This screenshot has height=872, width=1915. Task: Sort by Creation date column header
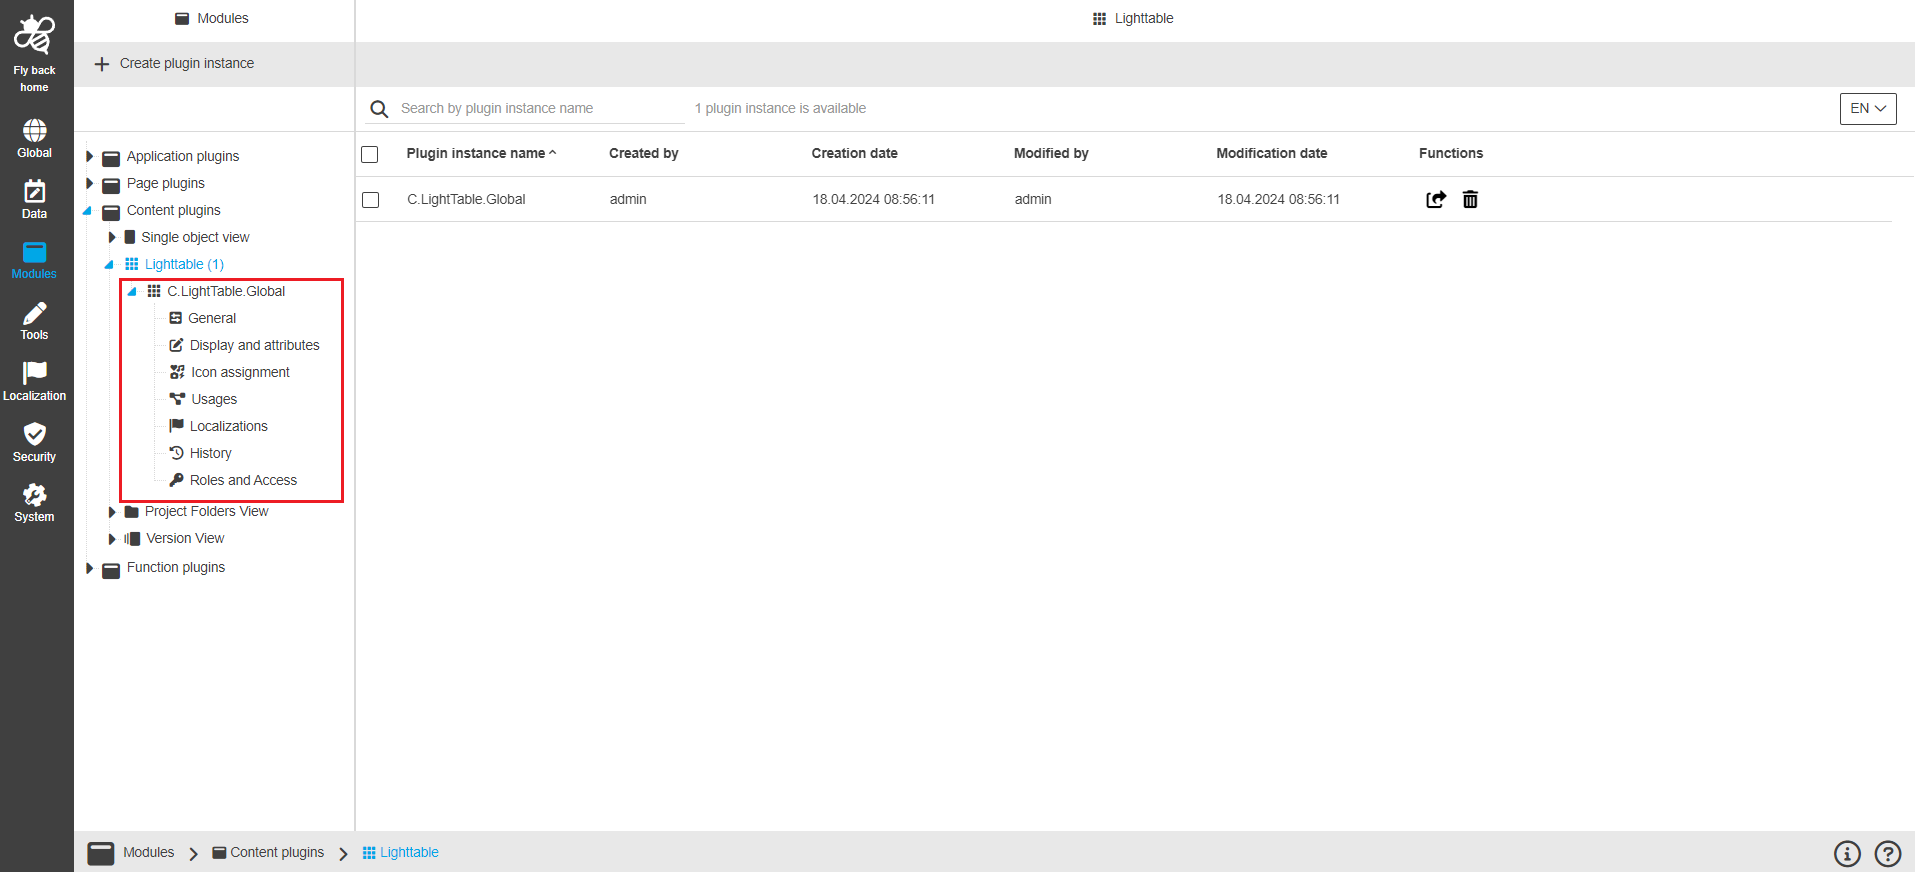pyautogui.click(x=854, y=153)
